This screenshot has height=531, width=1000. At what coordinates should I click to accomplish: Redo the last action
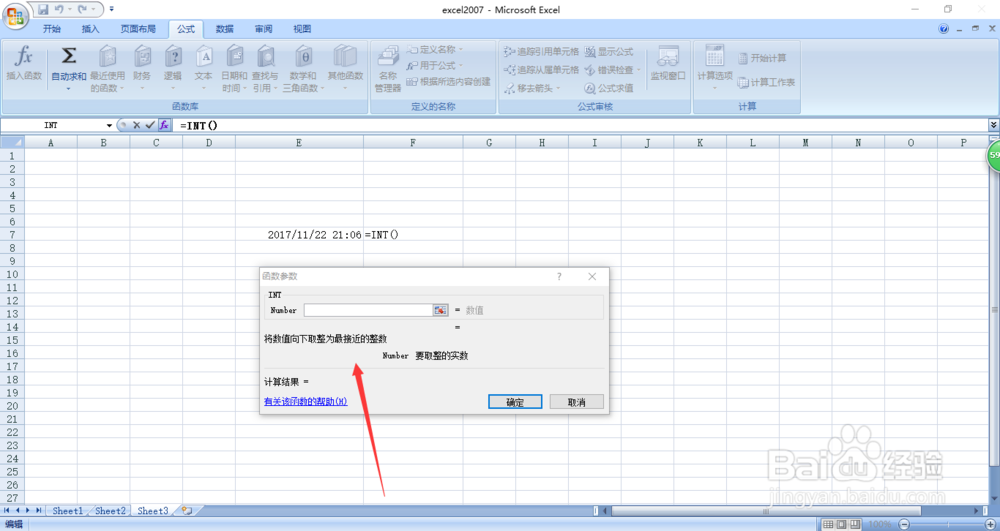82,10
